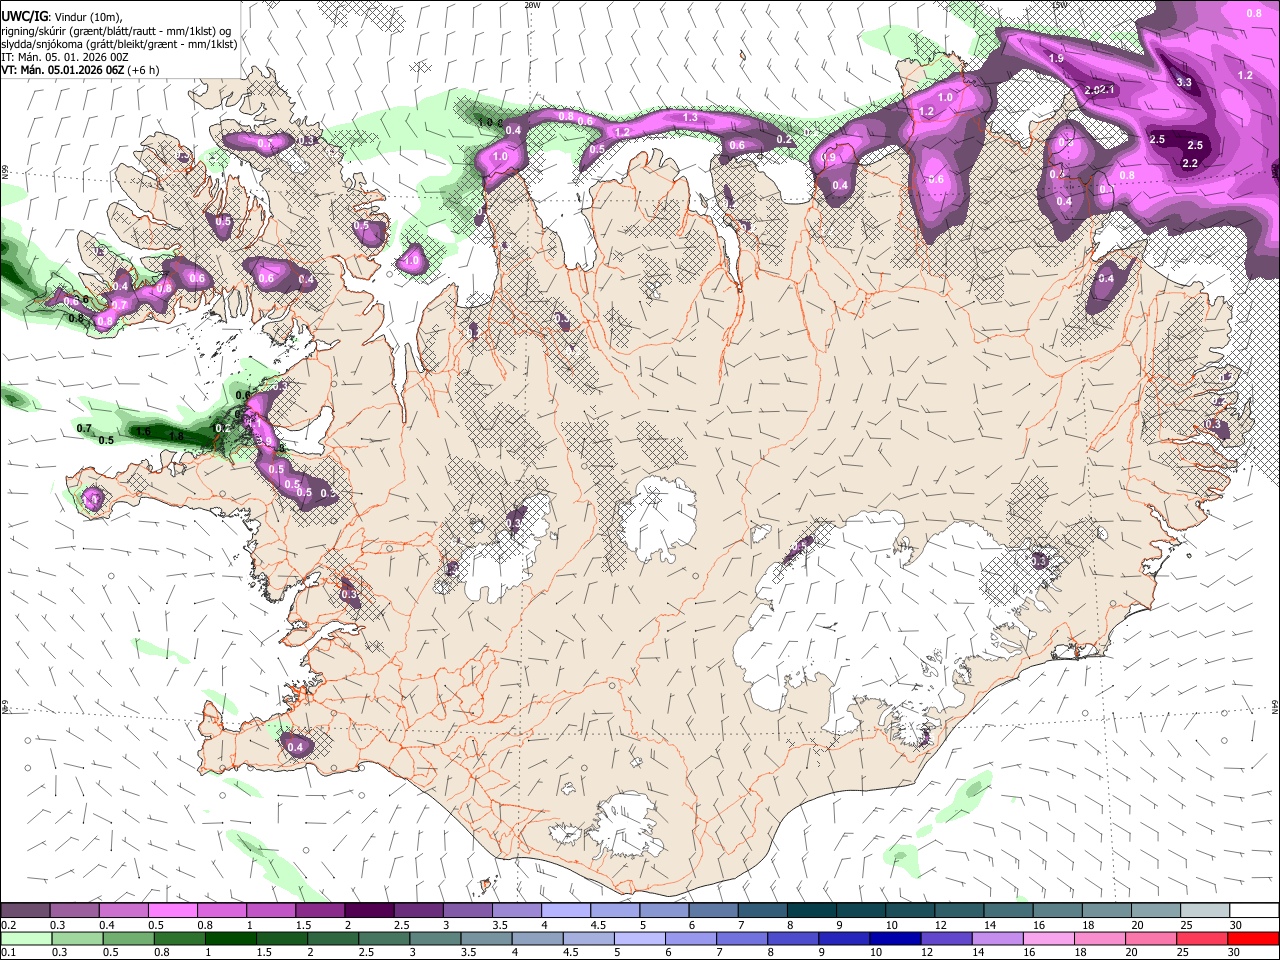Click the light pink swatch between 16 and 18 on the rain scale
The image size is (1280, 960).
click(1049, 938)
